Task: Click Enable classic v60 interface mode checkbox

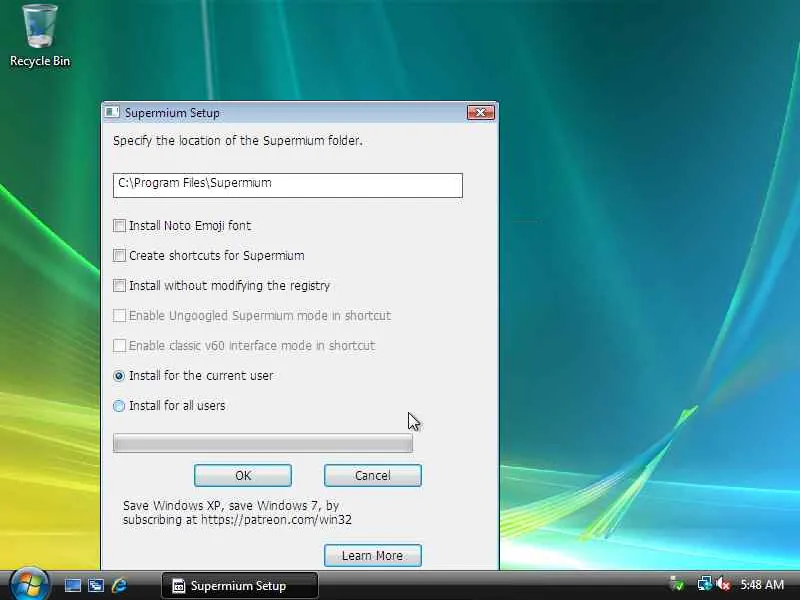Action: click(119, 346)
